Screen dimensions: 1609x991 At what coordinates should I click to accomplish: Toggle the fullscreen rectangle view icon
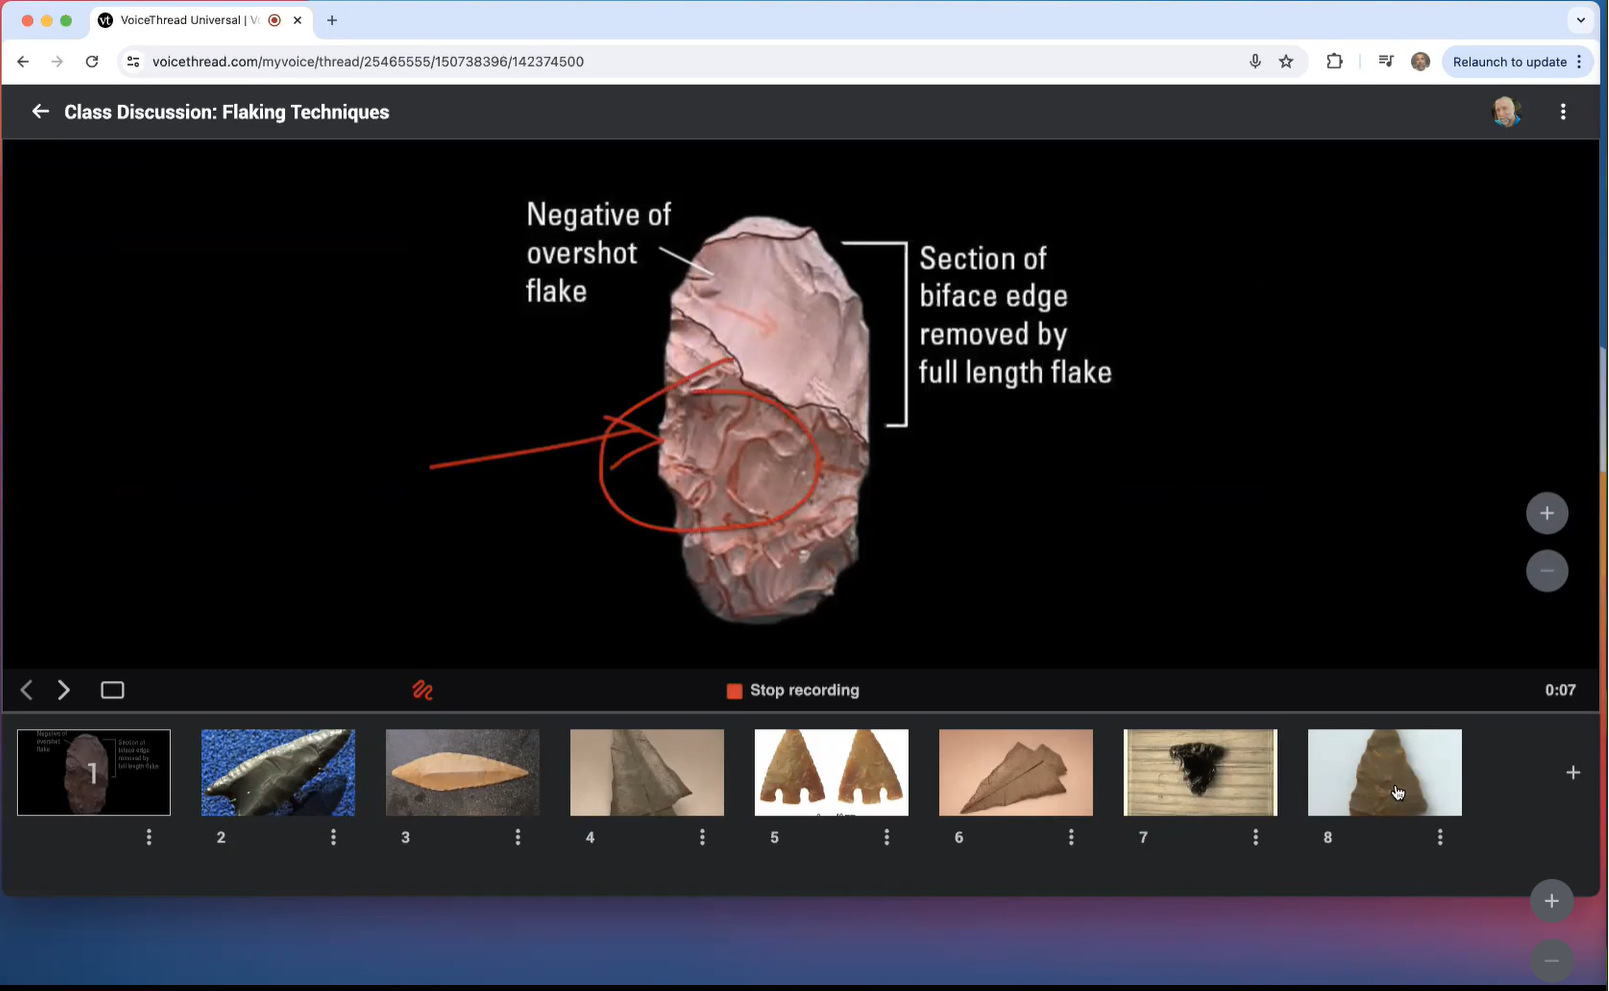pyautogui.click(x=112, y=690)
